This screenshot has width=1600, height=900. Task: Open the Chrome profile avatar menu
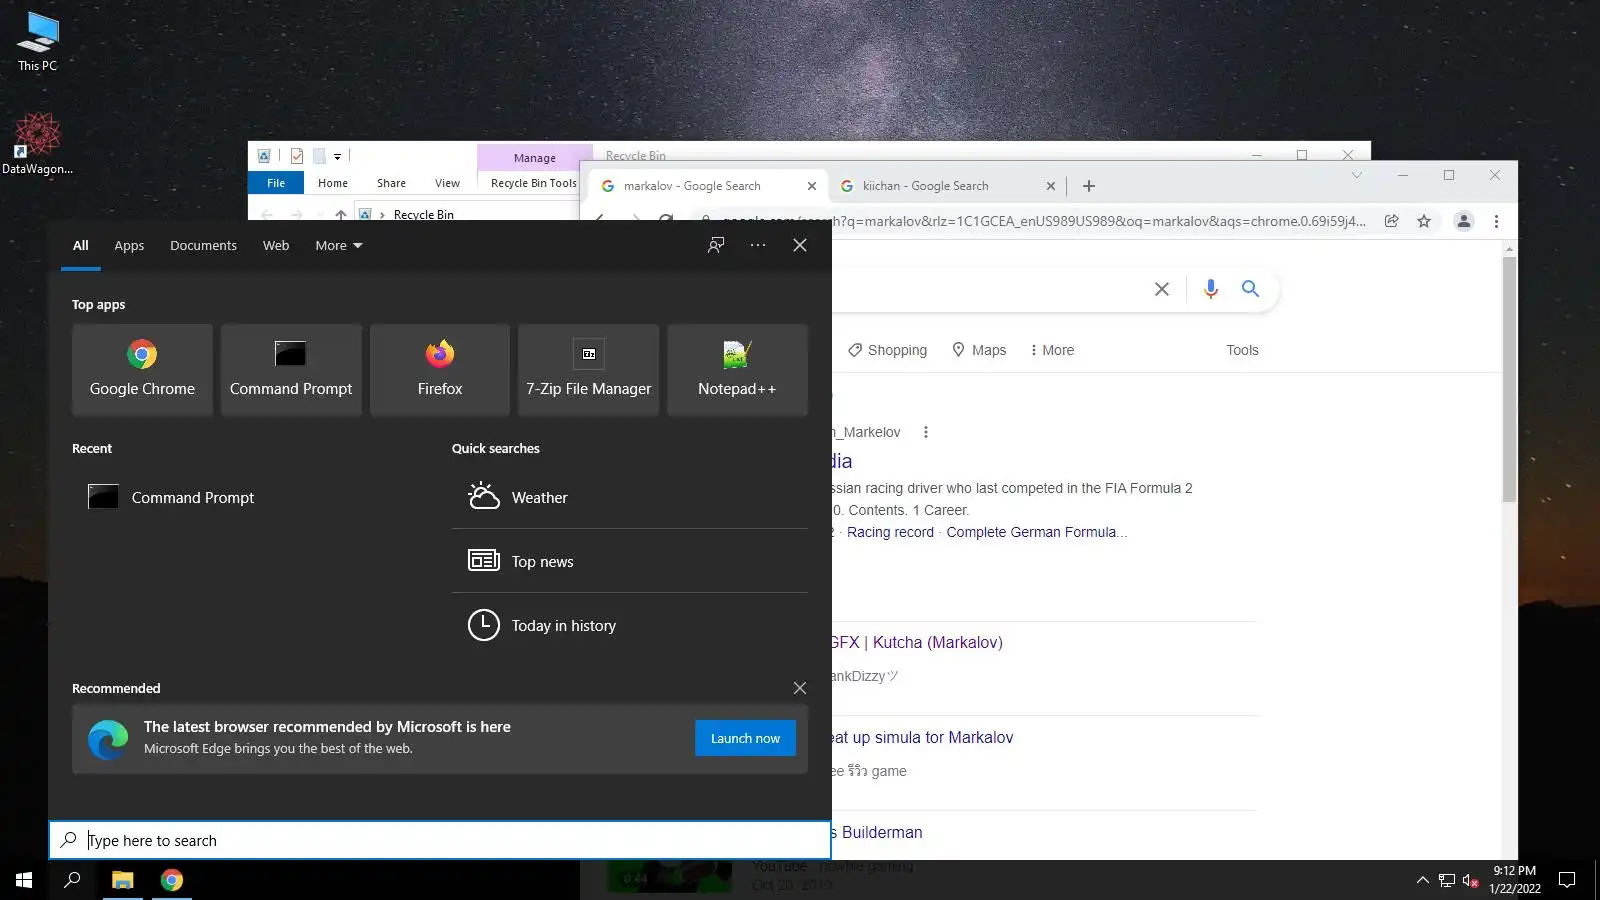[1463, 221]
